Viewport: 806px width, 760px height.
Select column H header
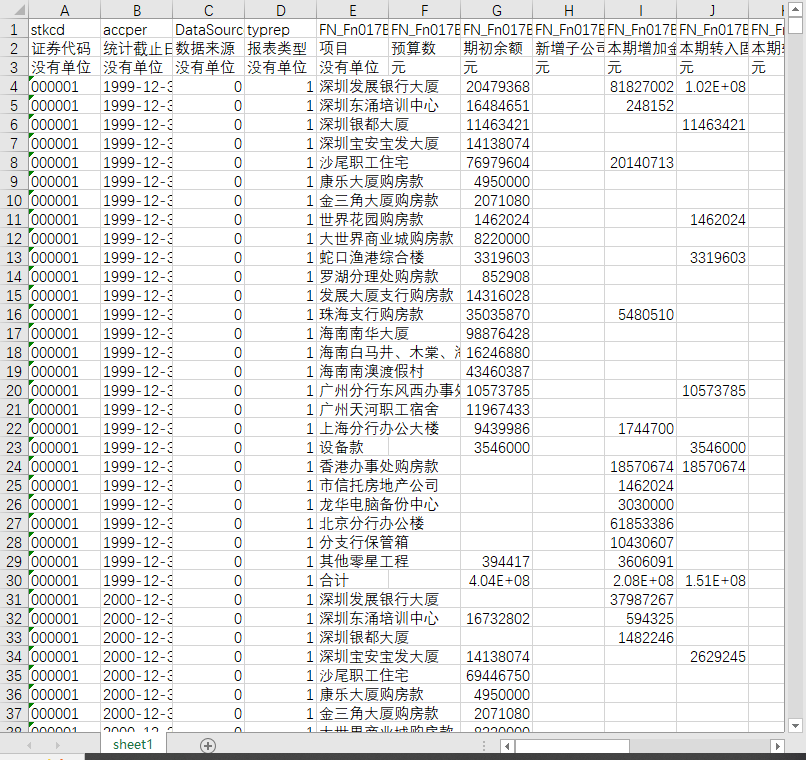(x=568, y=10)
